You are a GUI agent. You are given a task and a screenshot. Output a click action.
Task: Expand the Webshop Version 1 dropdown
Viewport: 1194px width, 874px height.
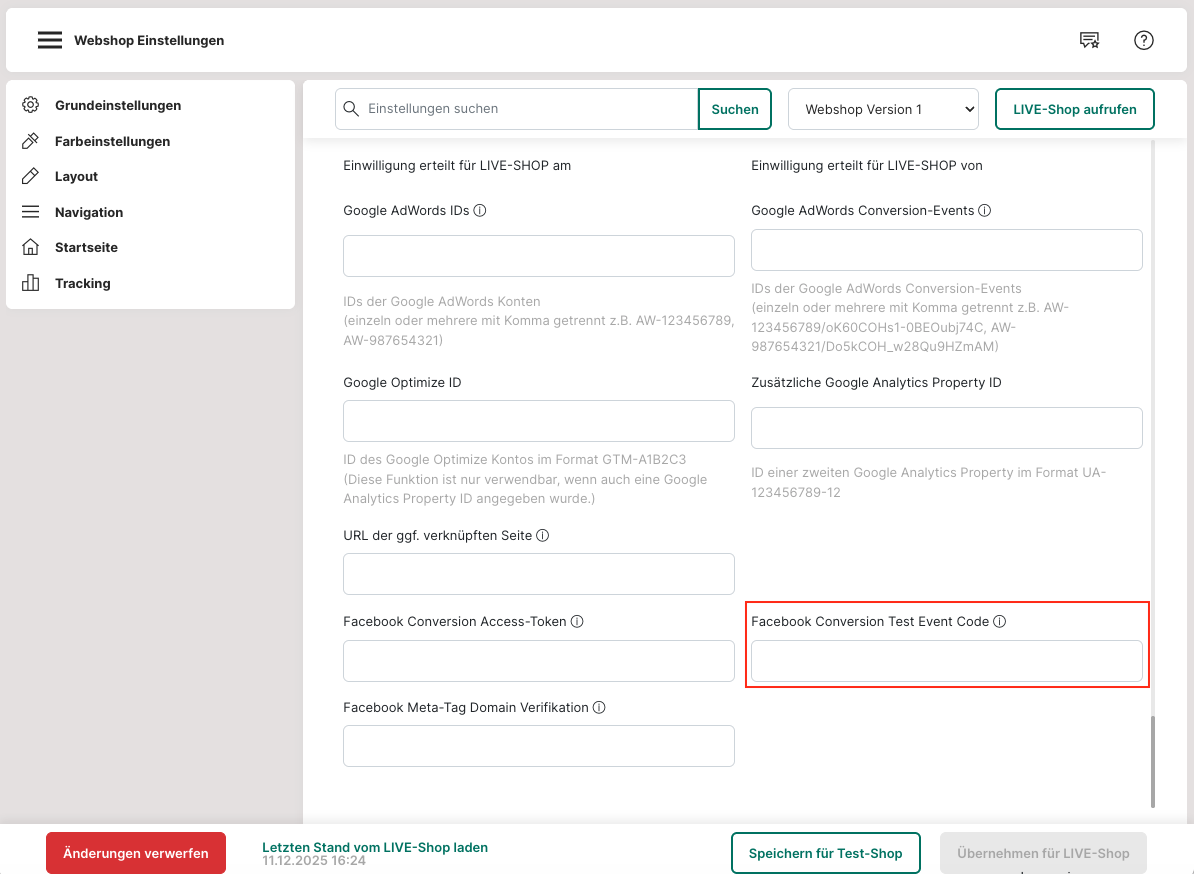(x=882, y=109)
